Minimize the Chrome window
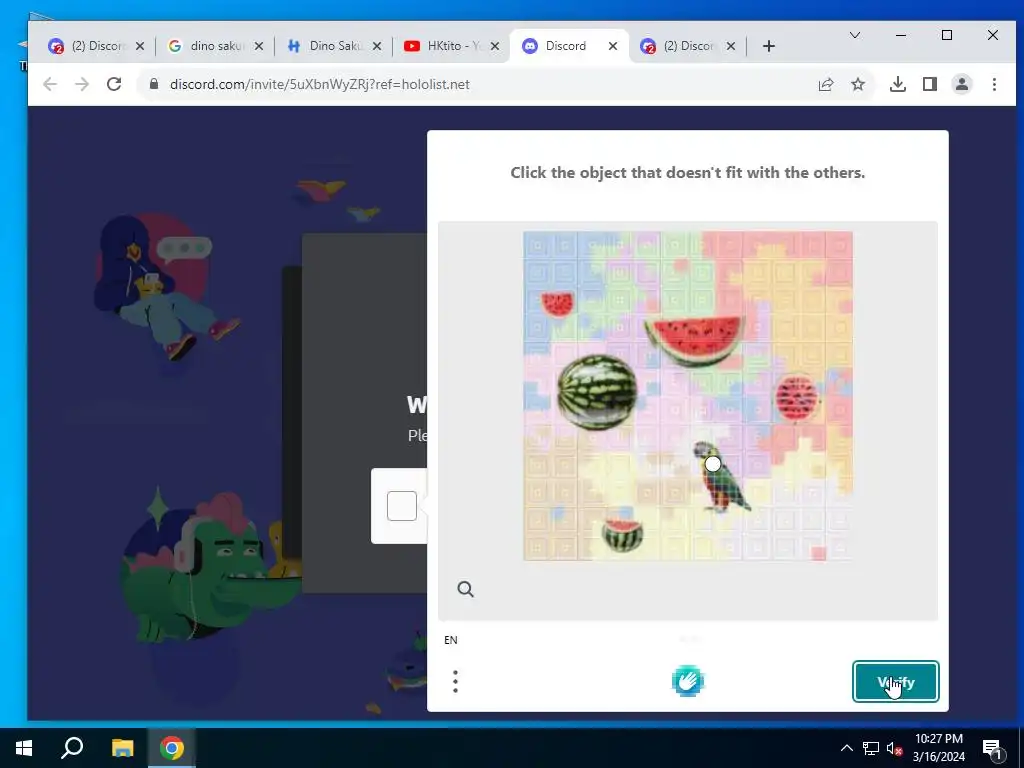Image resolution: width=1024 pixels, height=768 pixels. (x=901, y=35)
